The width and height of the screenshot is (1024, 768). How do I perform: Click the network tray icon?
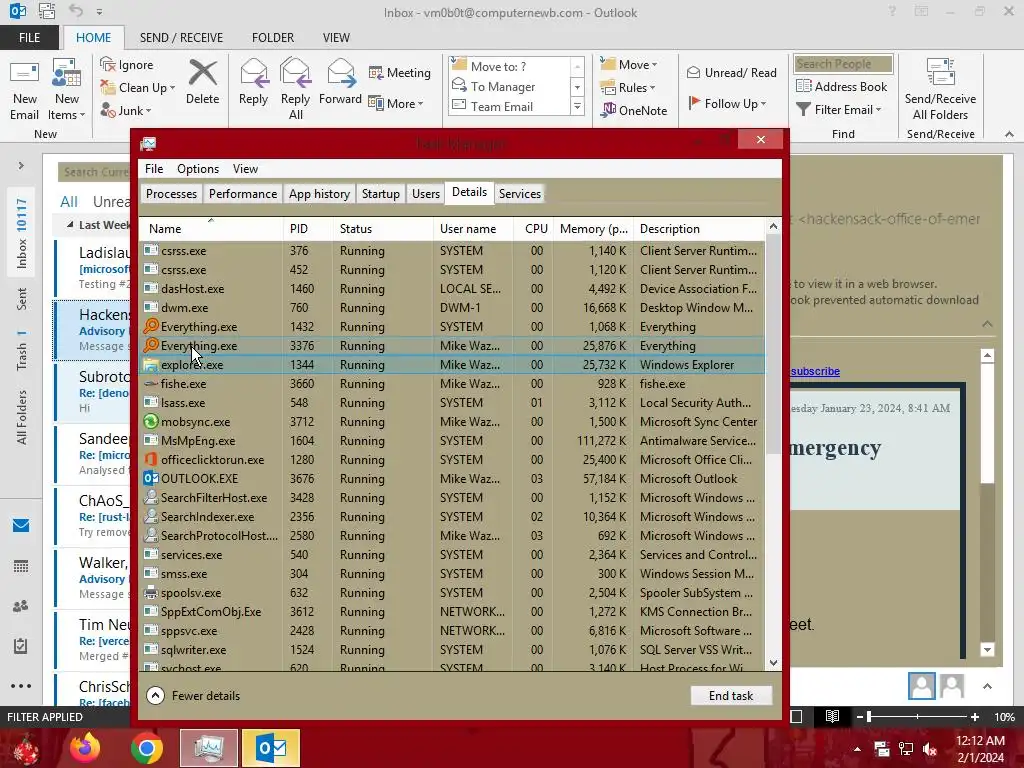click(x=906, y=749)
